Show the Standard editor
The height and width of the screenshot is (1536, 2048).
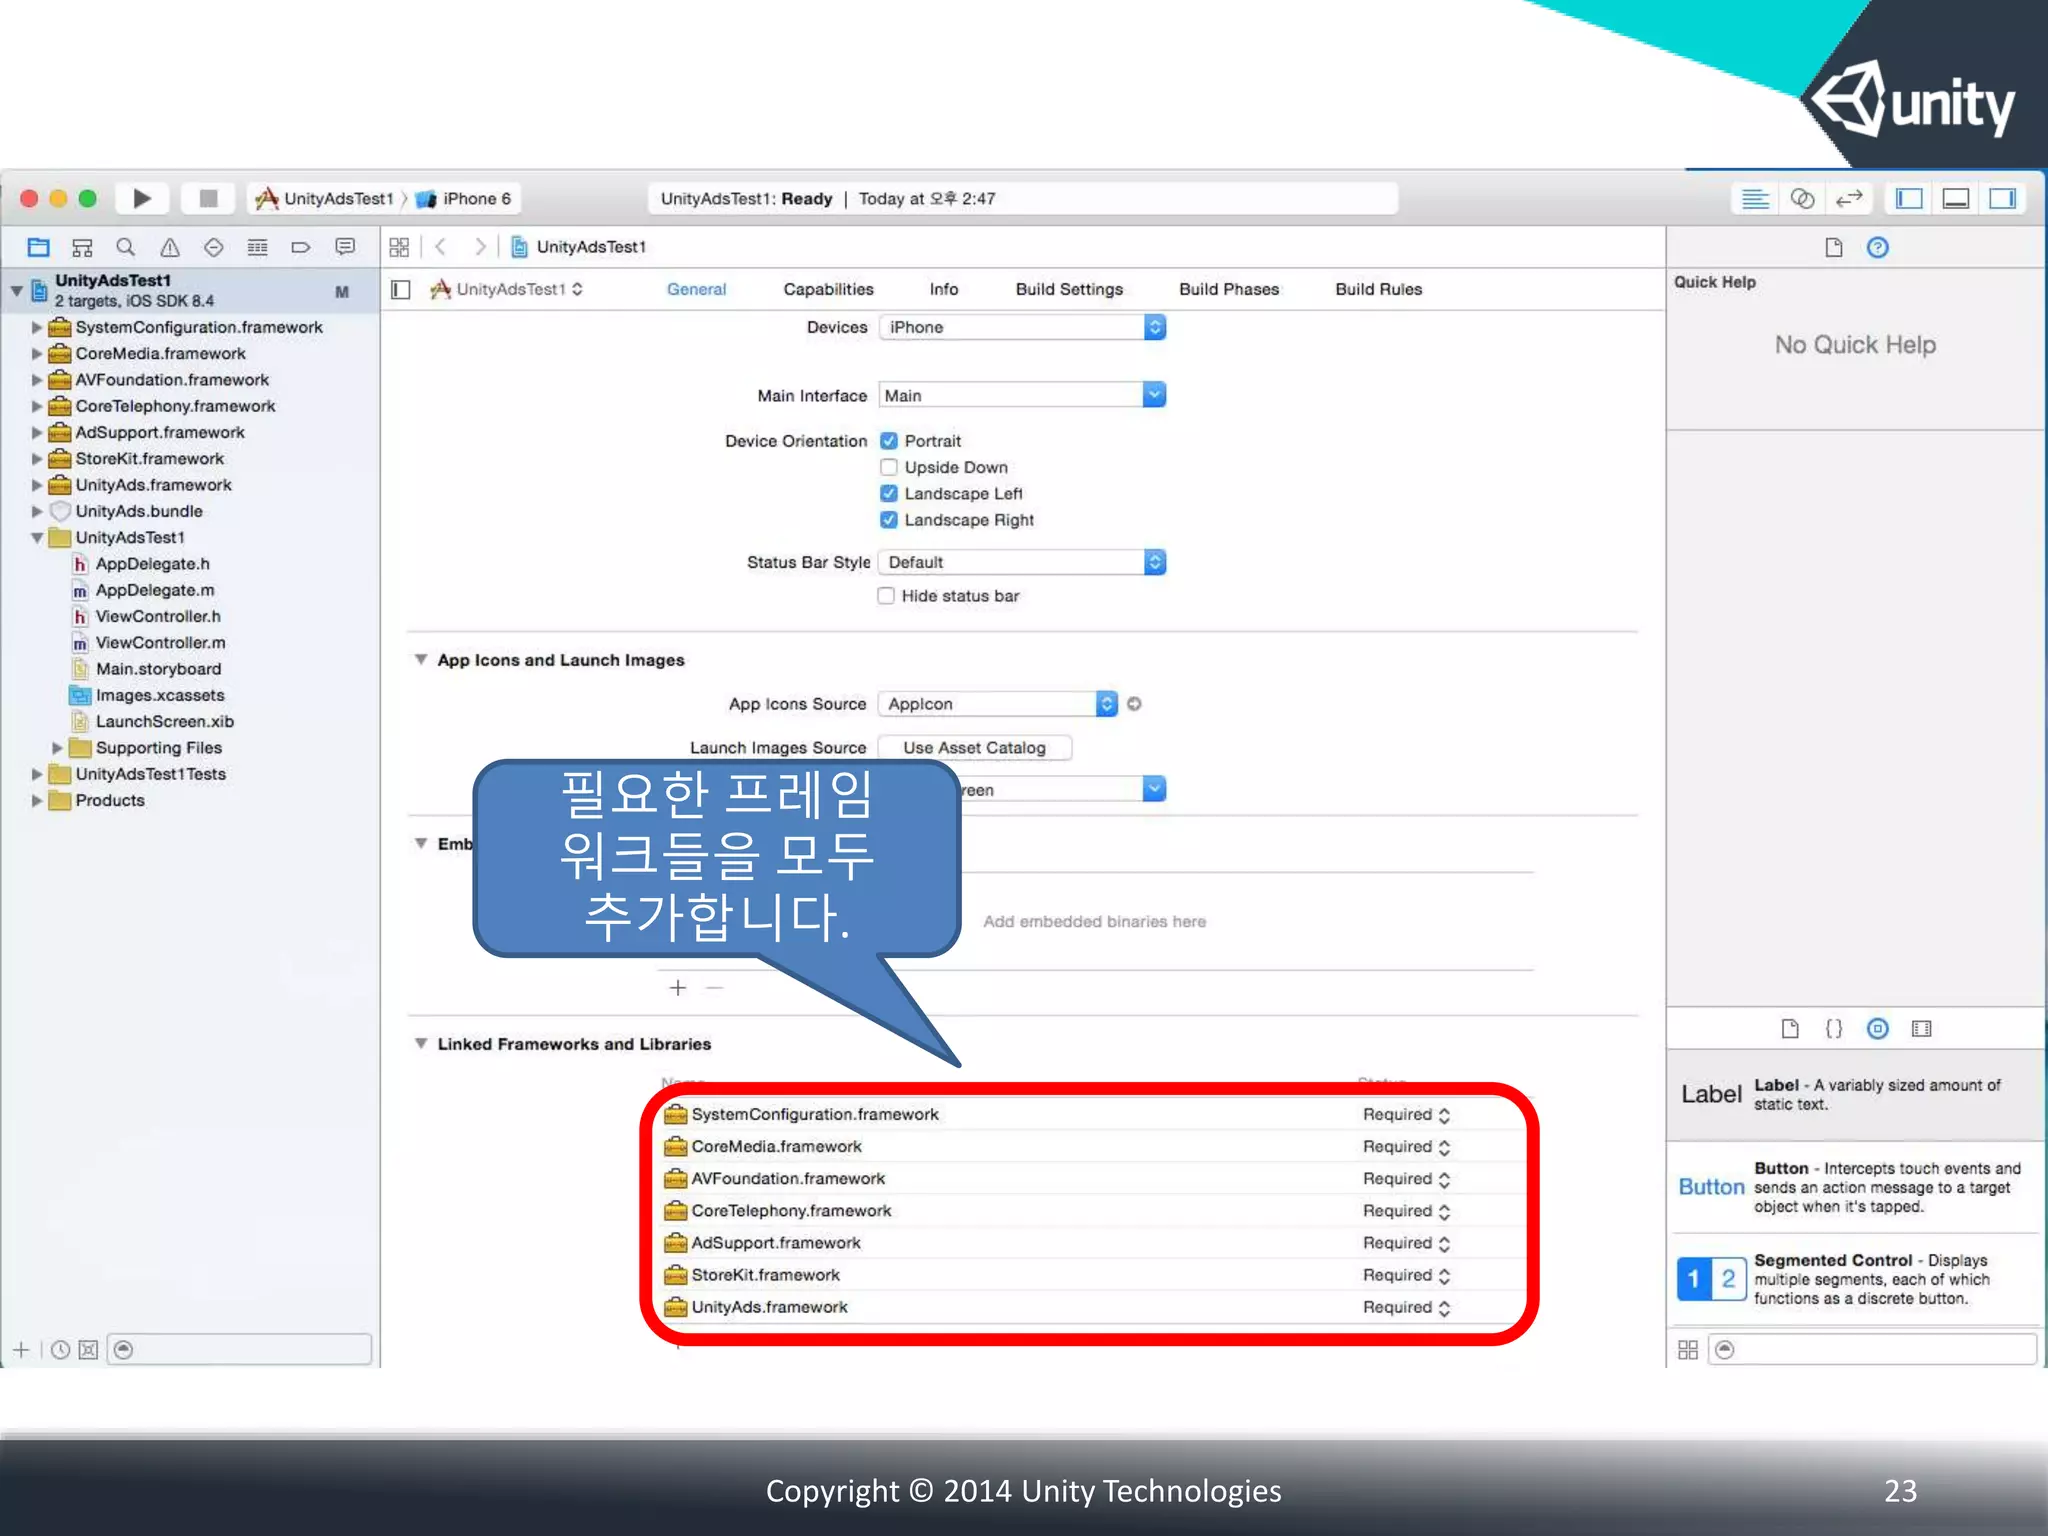point(1755,198)
